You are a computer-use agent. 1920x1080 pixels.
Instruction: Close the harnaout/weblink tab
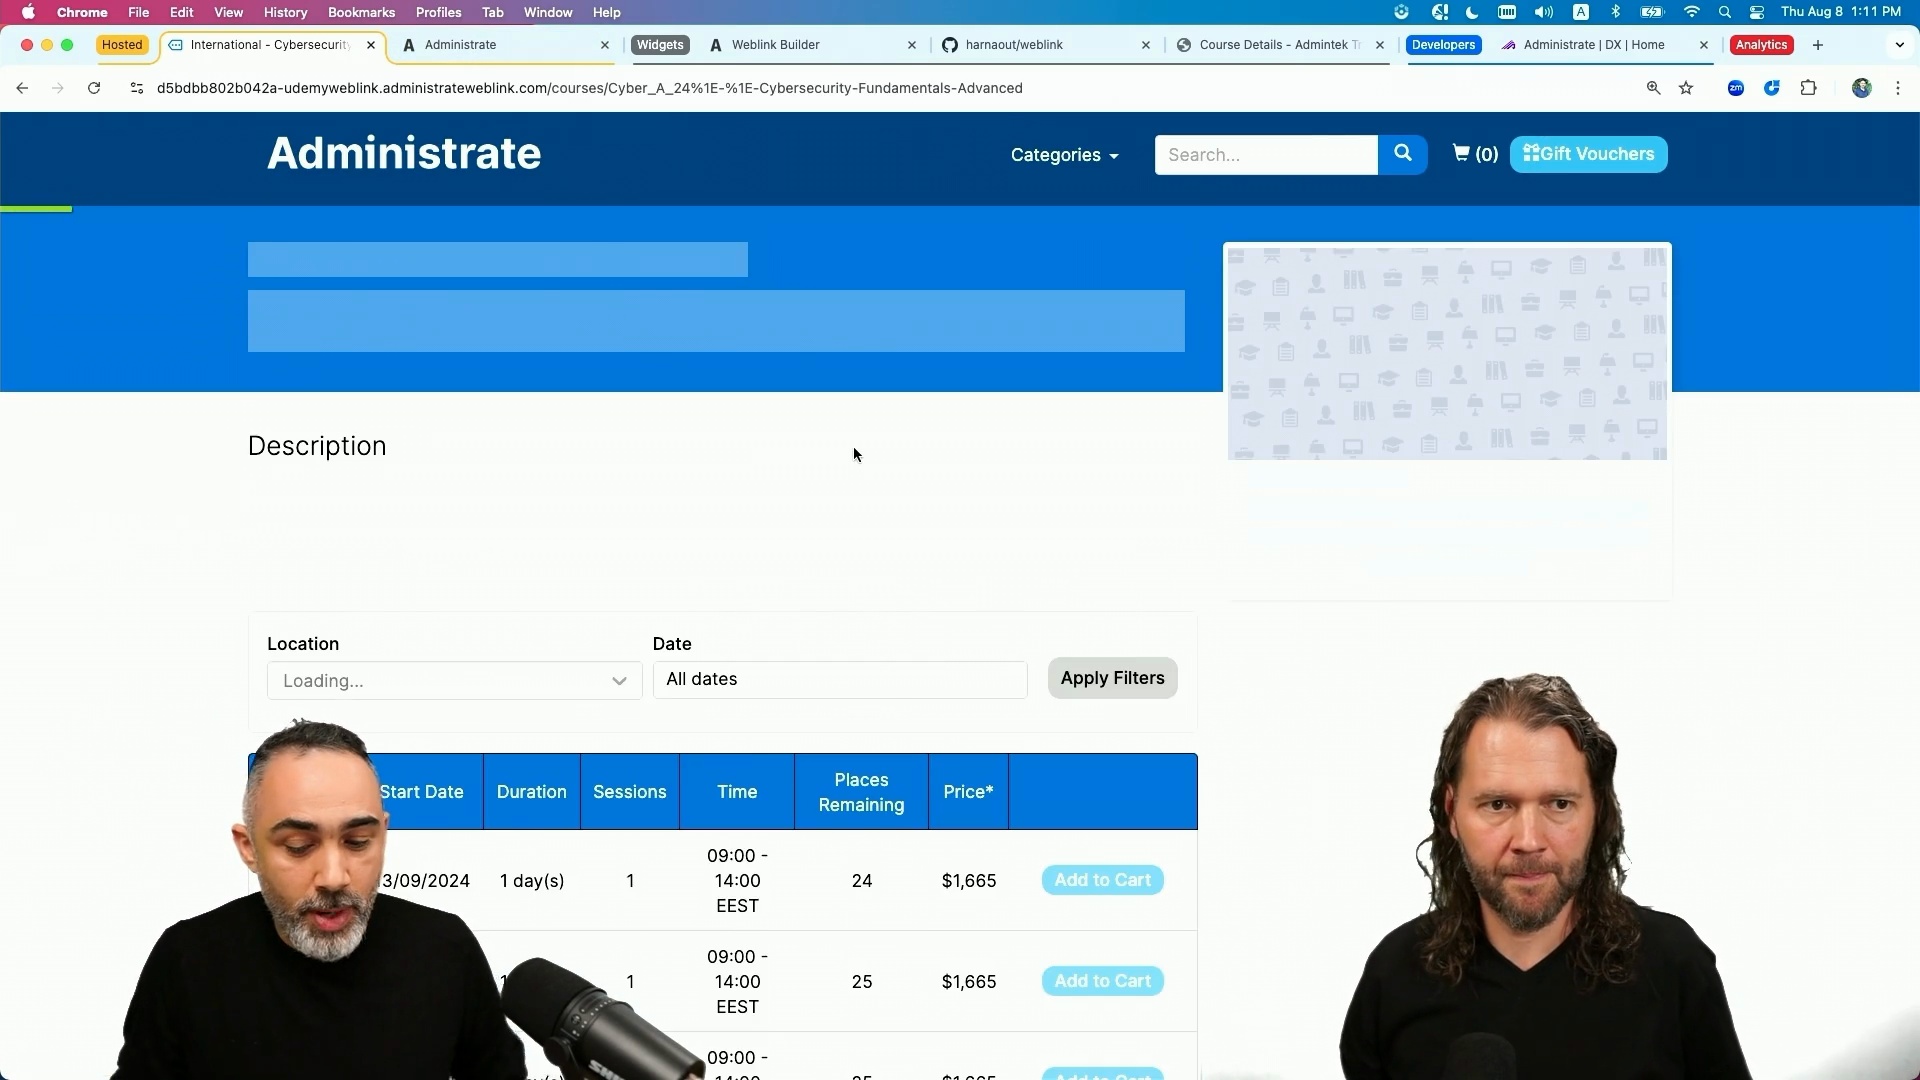tap(1146, 45)
